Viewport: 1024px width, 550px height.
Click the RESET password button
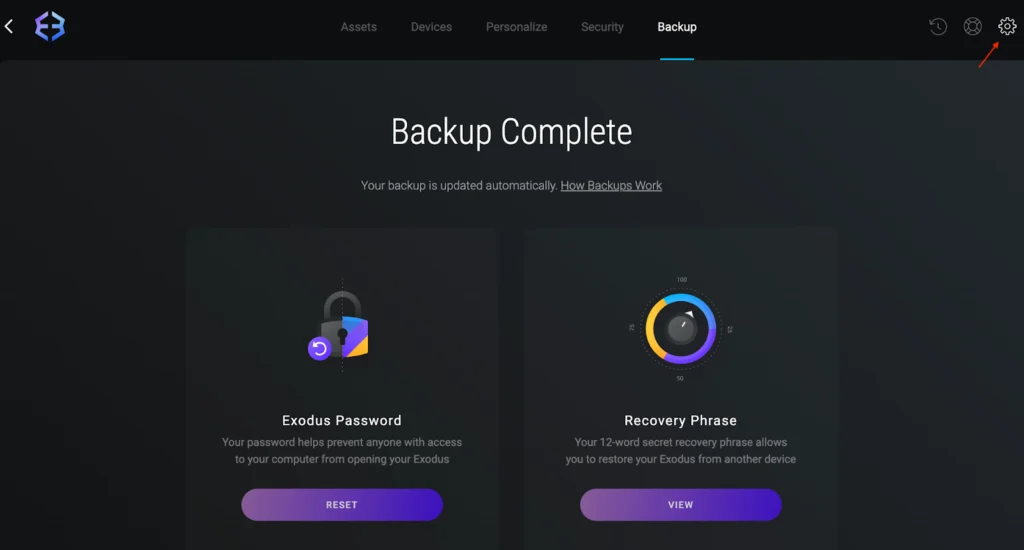coord(342,505)
